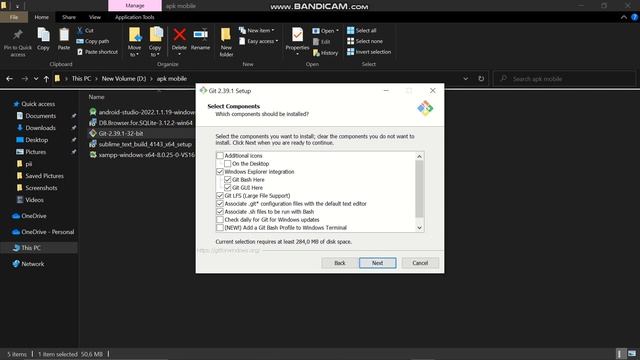Open the Easy access dropdown
Screen dimensions: 640x360
pos(259,41)
